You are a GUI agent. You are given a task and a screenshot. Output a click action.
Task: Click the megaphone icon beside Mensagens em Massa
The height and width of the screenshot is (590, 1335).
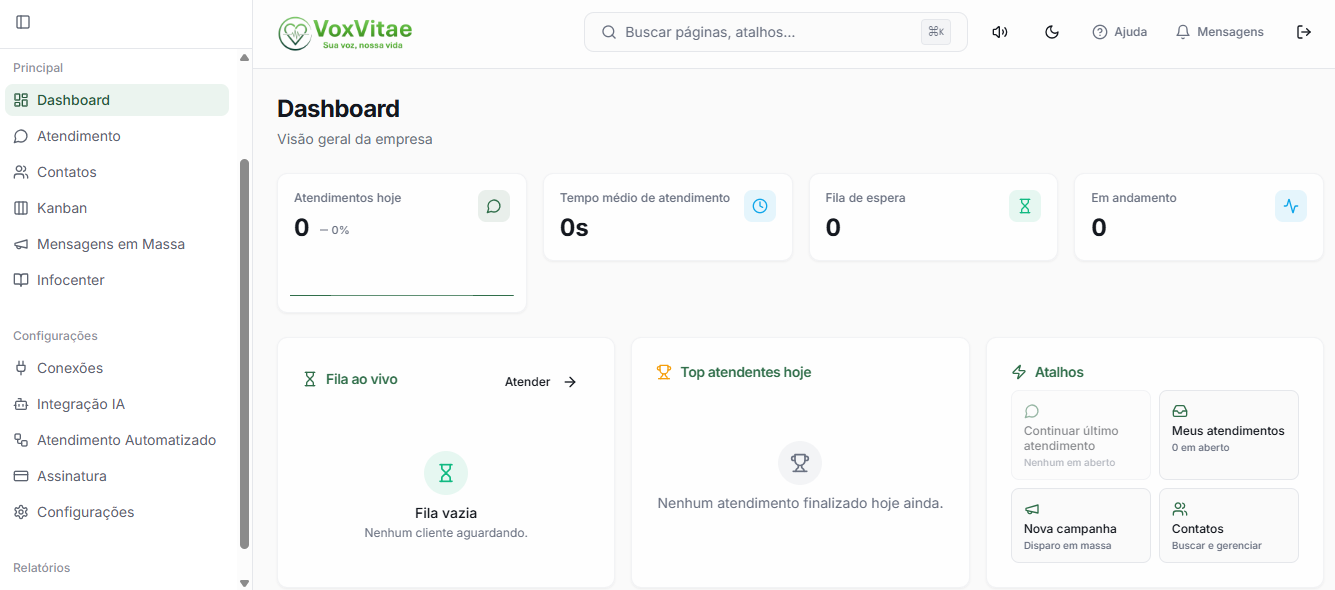21,244
